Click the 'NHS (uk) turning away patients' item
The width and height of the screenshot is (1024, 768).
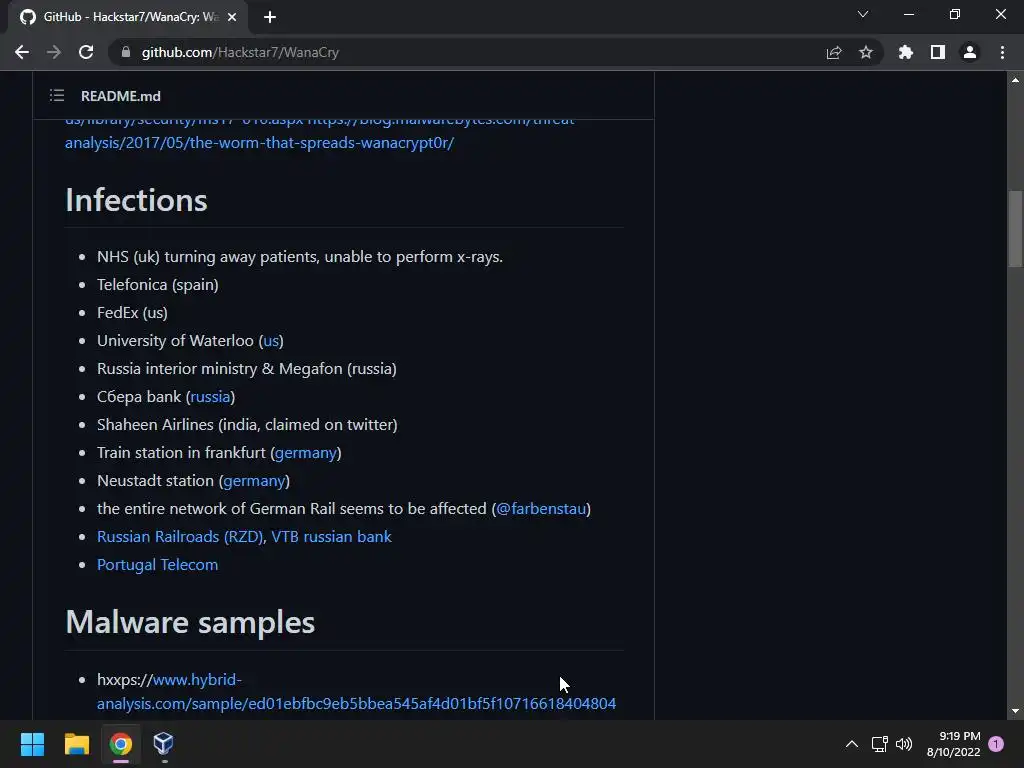[x=300, y=257]
